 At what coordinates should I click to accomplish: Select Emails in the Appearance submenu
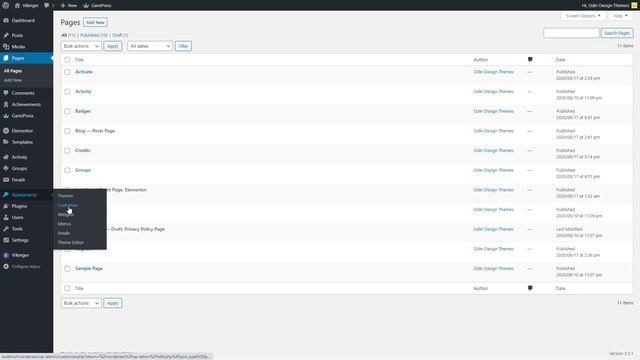tap(64, 233)
